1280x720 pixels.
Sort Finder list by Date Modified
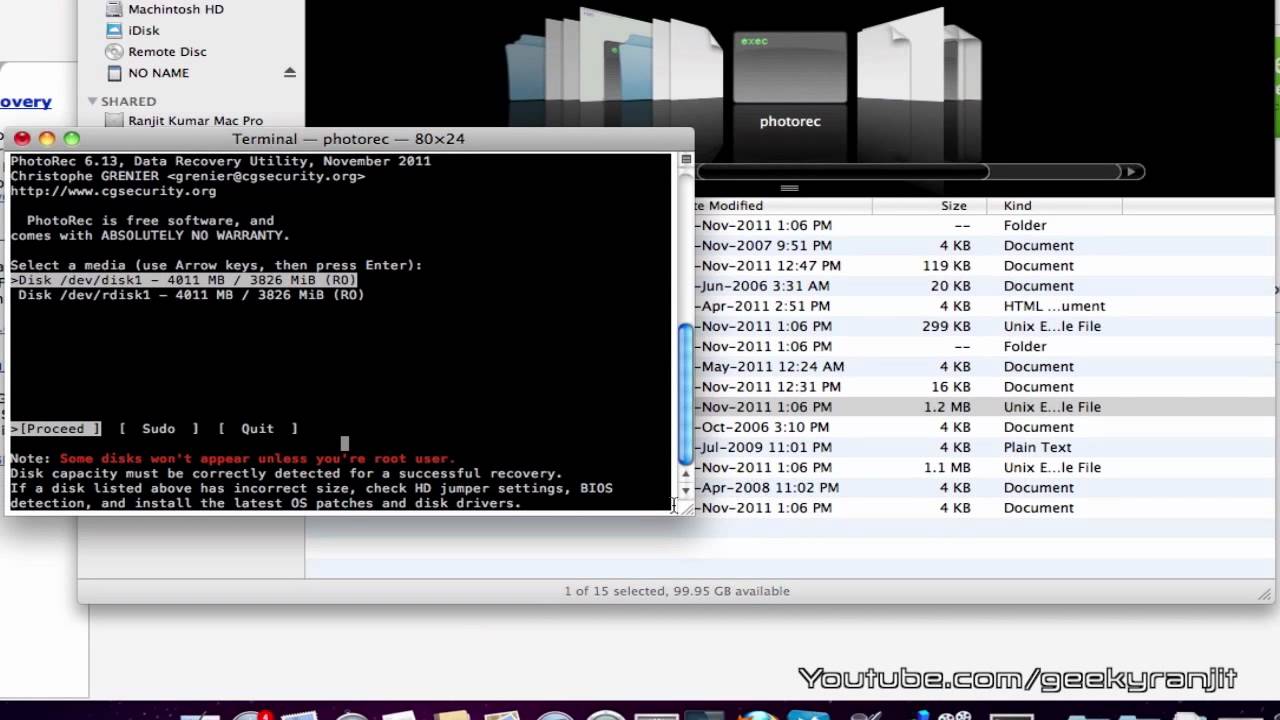coord(784,206)
